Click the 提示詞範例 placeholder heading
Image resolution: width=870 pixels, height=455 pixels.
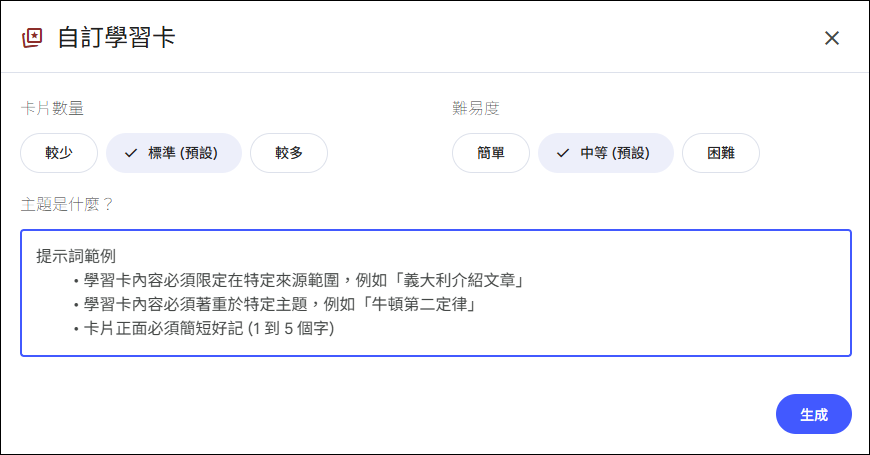(x=76, y=256)
